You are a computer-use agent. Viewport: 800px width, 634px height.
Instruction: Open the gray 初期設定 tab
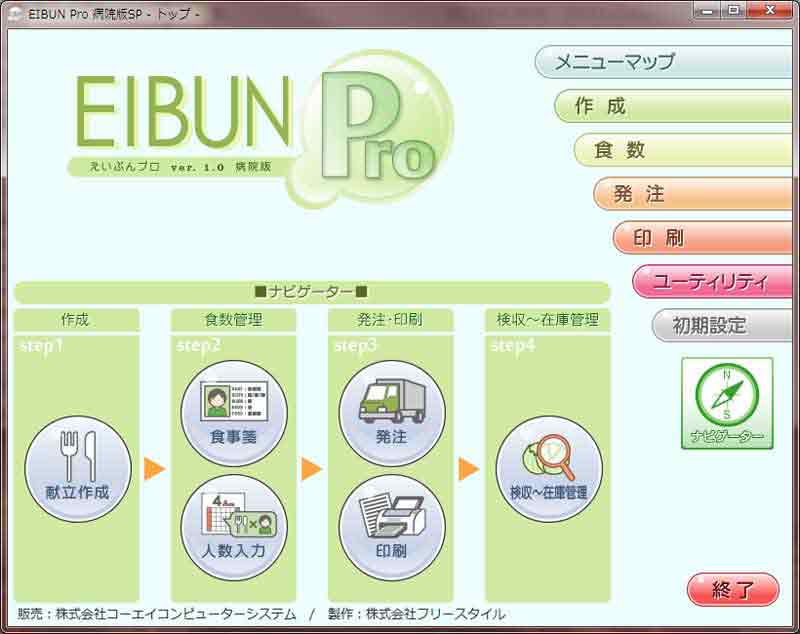point(722,325)
